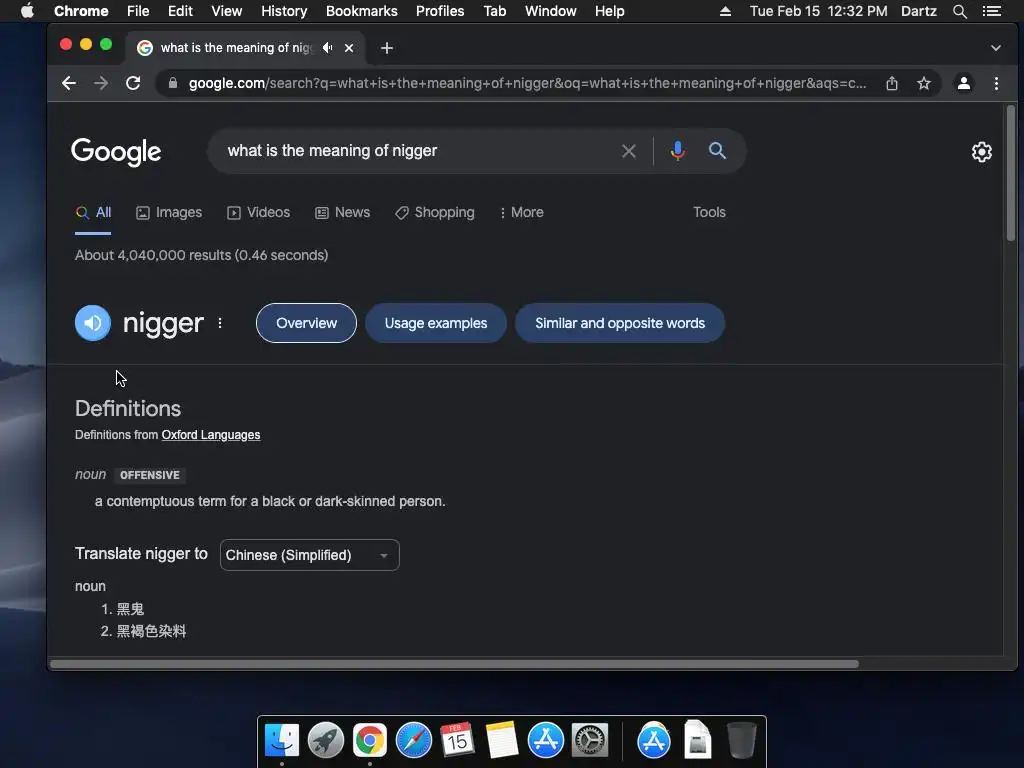Open Chrome three-dot menu
The image size is (1024, 768).
click(996, 83)
